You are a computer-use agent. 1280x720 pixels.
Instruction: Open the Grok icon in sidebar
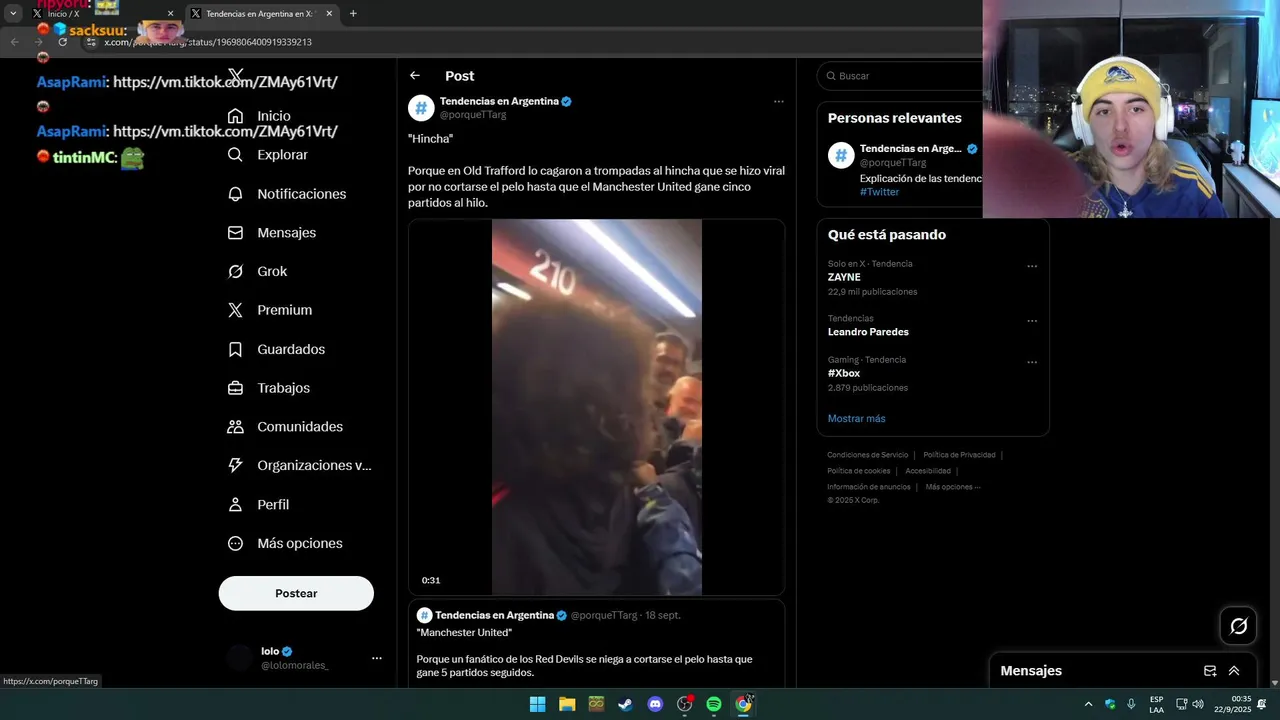pyautogui.click(x=235, y=271)
